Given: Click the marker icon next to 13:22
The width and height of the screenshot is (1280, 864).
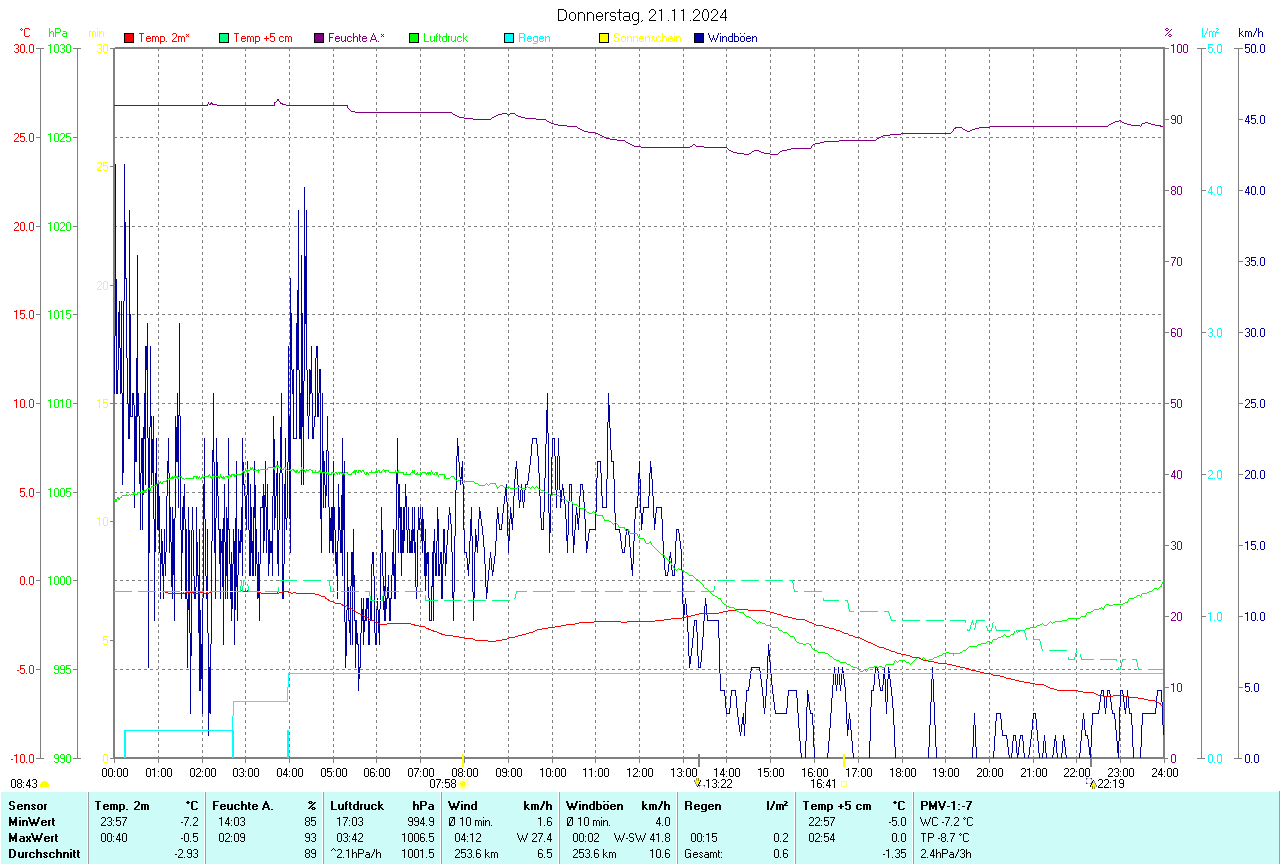Looking at the screenshot, I should tap(698, 784).
